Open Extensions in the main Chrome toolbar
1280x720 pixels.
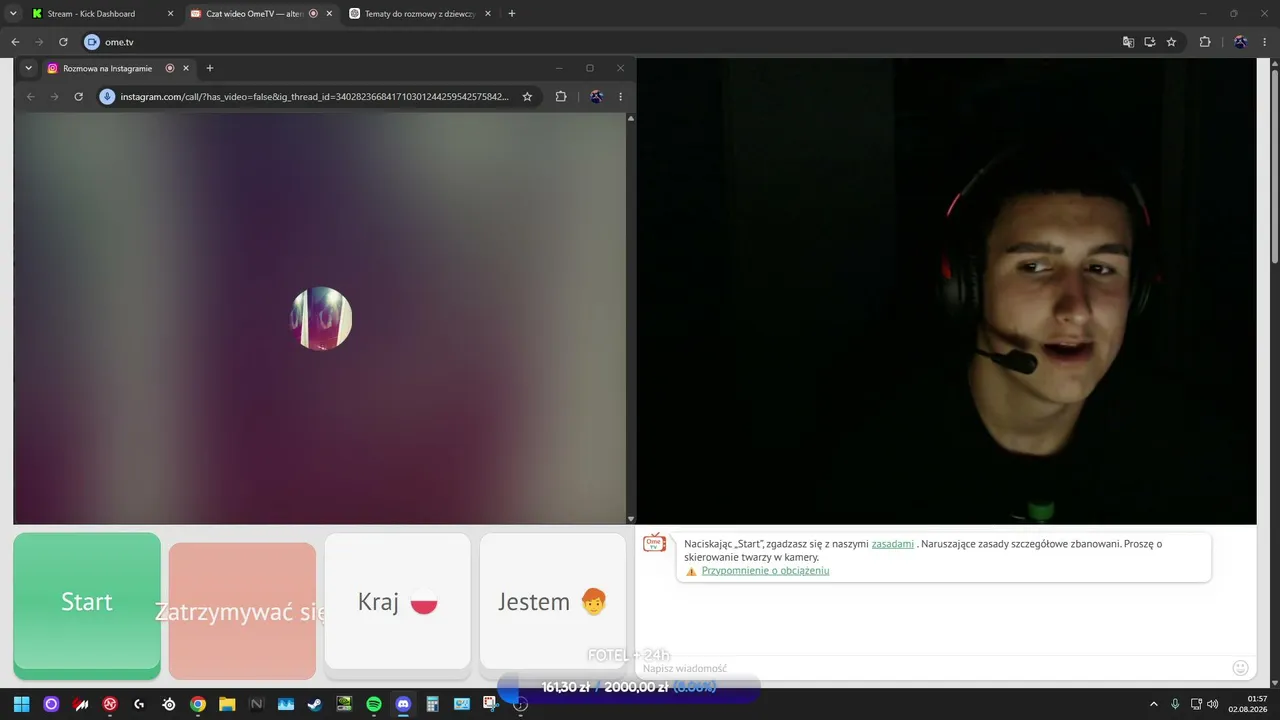coord(1205,42)
